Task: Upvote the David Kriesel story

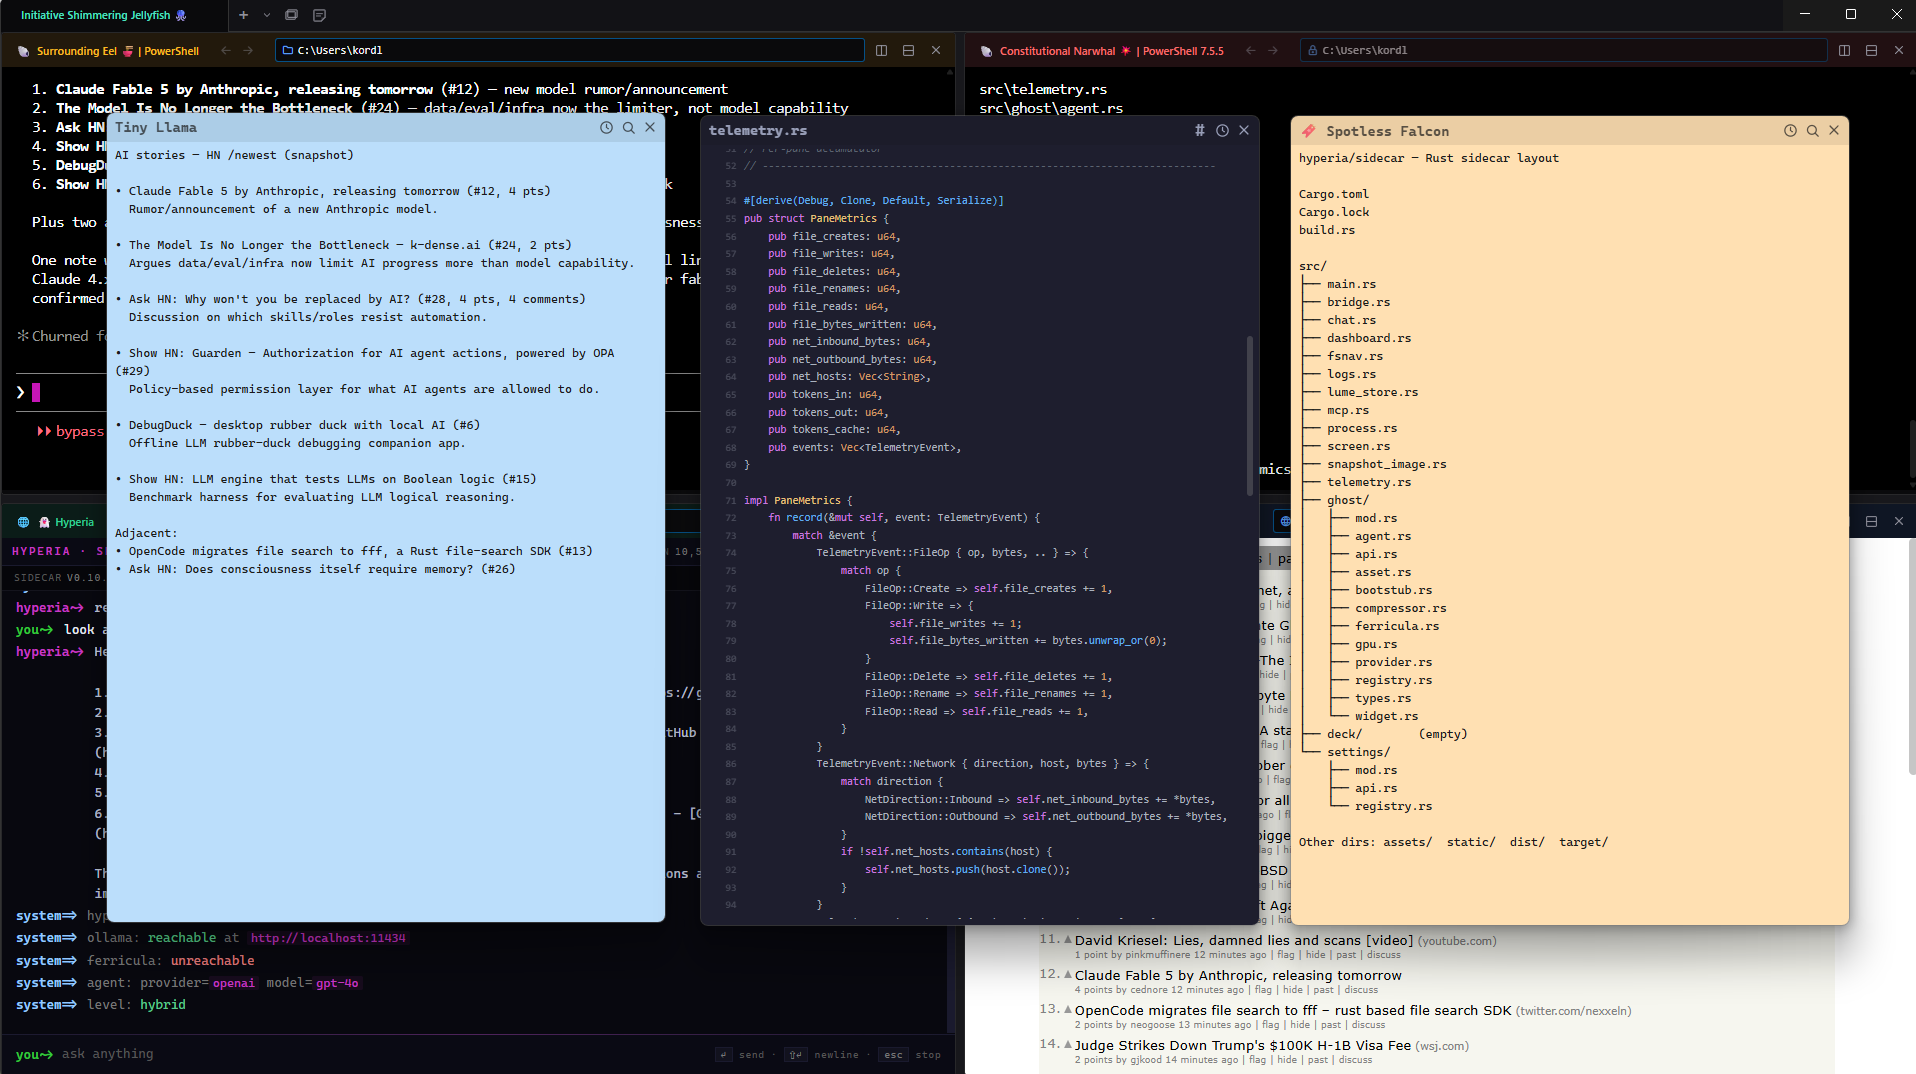Action: click(1068, 939)
